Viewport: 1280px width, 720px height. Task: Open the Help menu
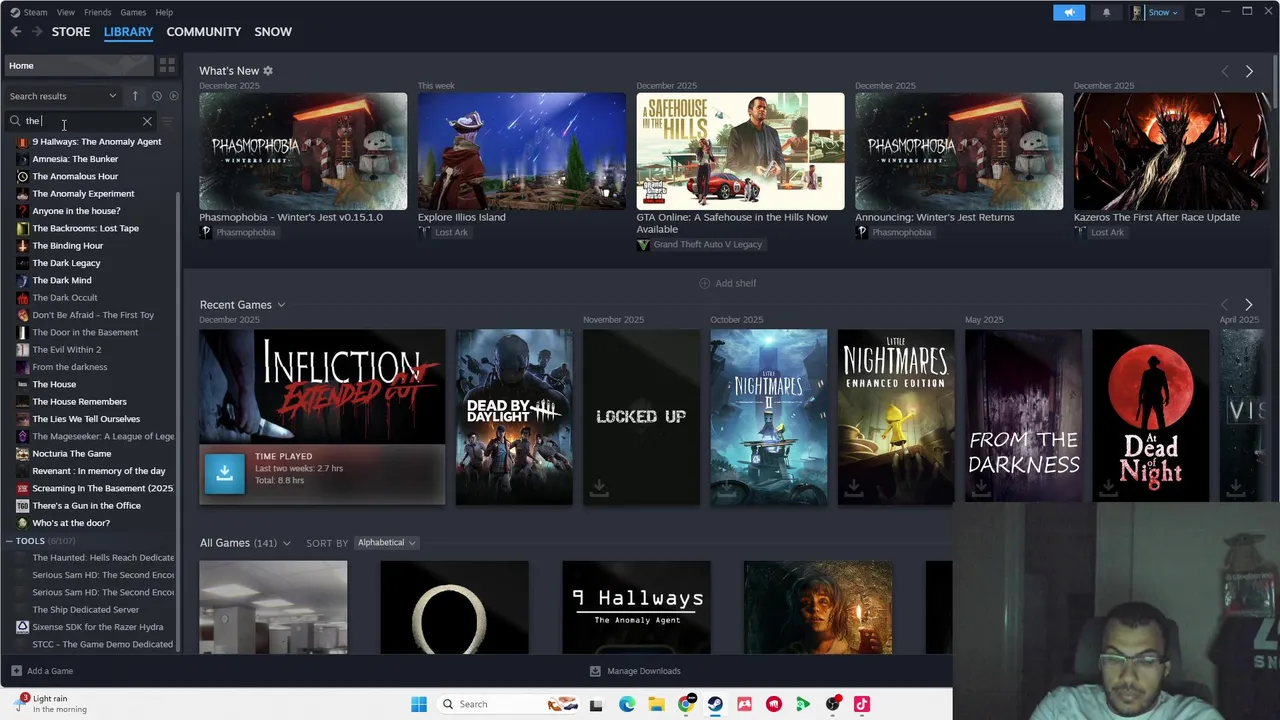[x=164, y=12]
